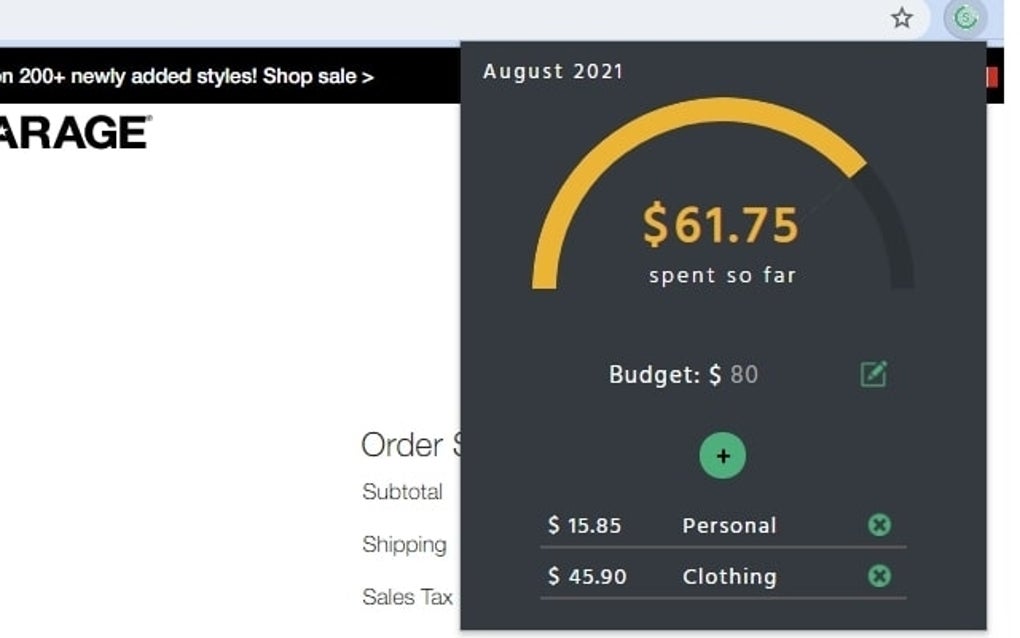
Task: Click the $80 budget value to change it
Action: (745, 374)
